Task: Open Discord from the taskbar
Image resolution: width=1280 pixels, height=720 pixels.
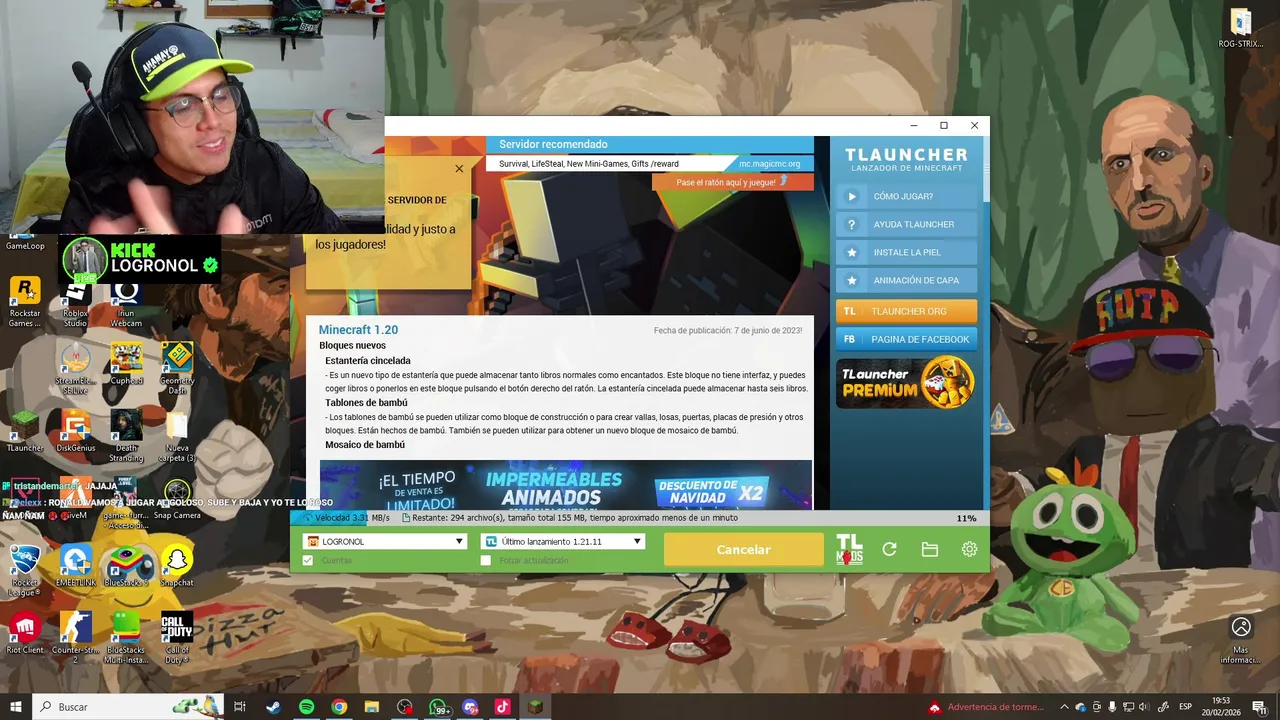Action: click(470, 707)
